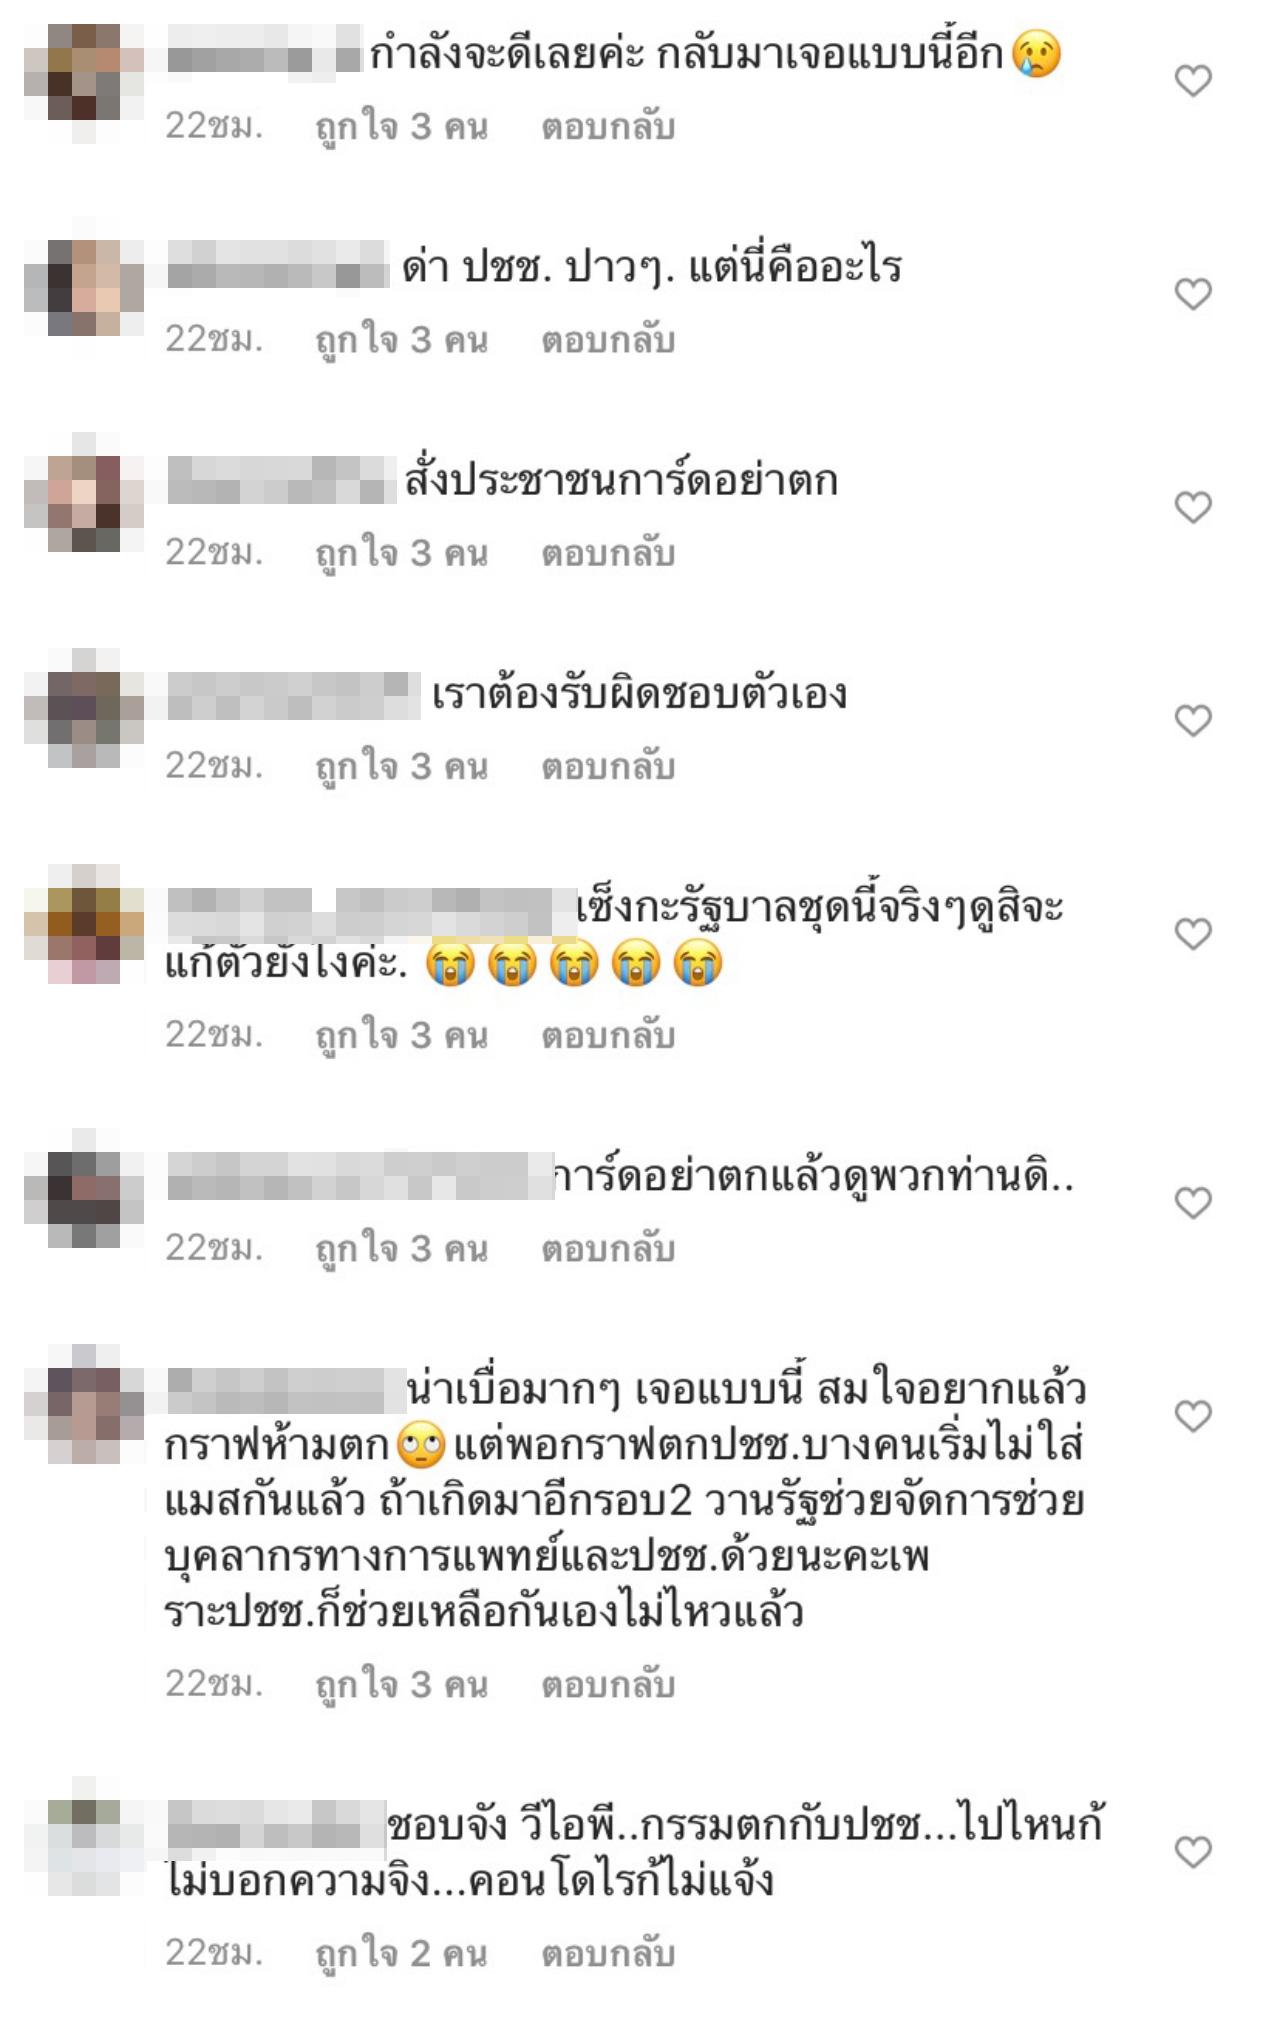Tap heart on 'การ์ดอย่าตกแล้วดูพวกท่านดิ' comment
This screenshot has width=1280, height=2025.
tap(1192, 1202)
